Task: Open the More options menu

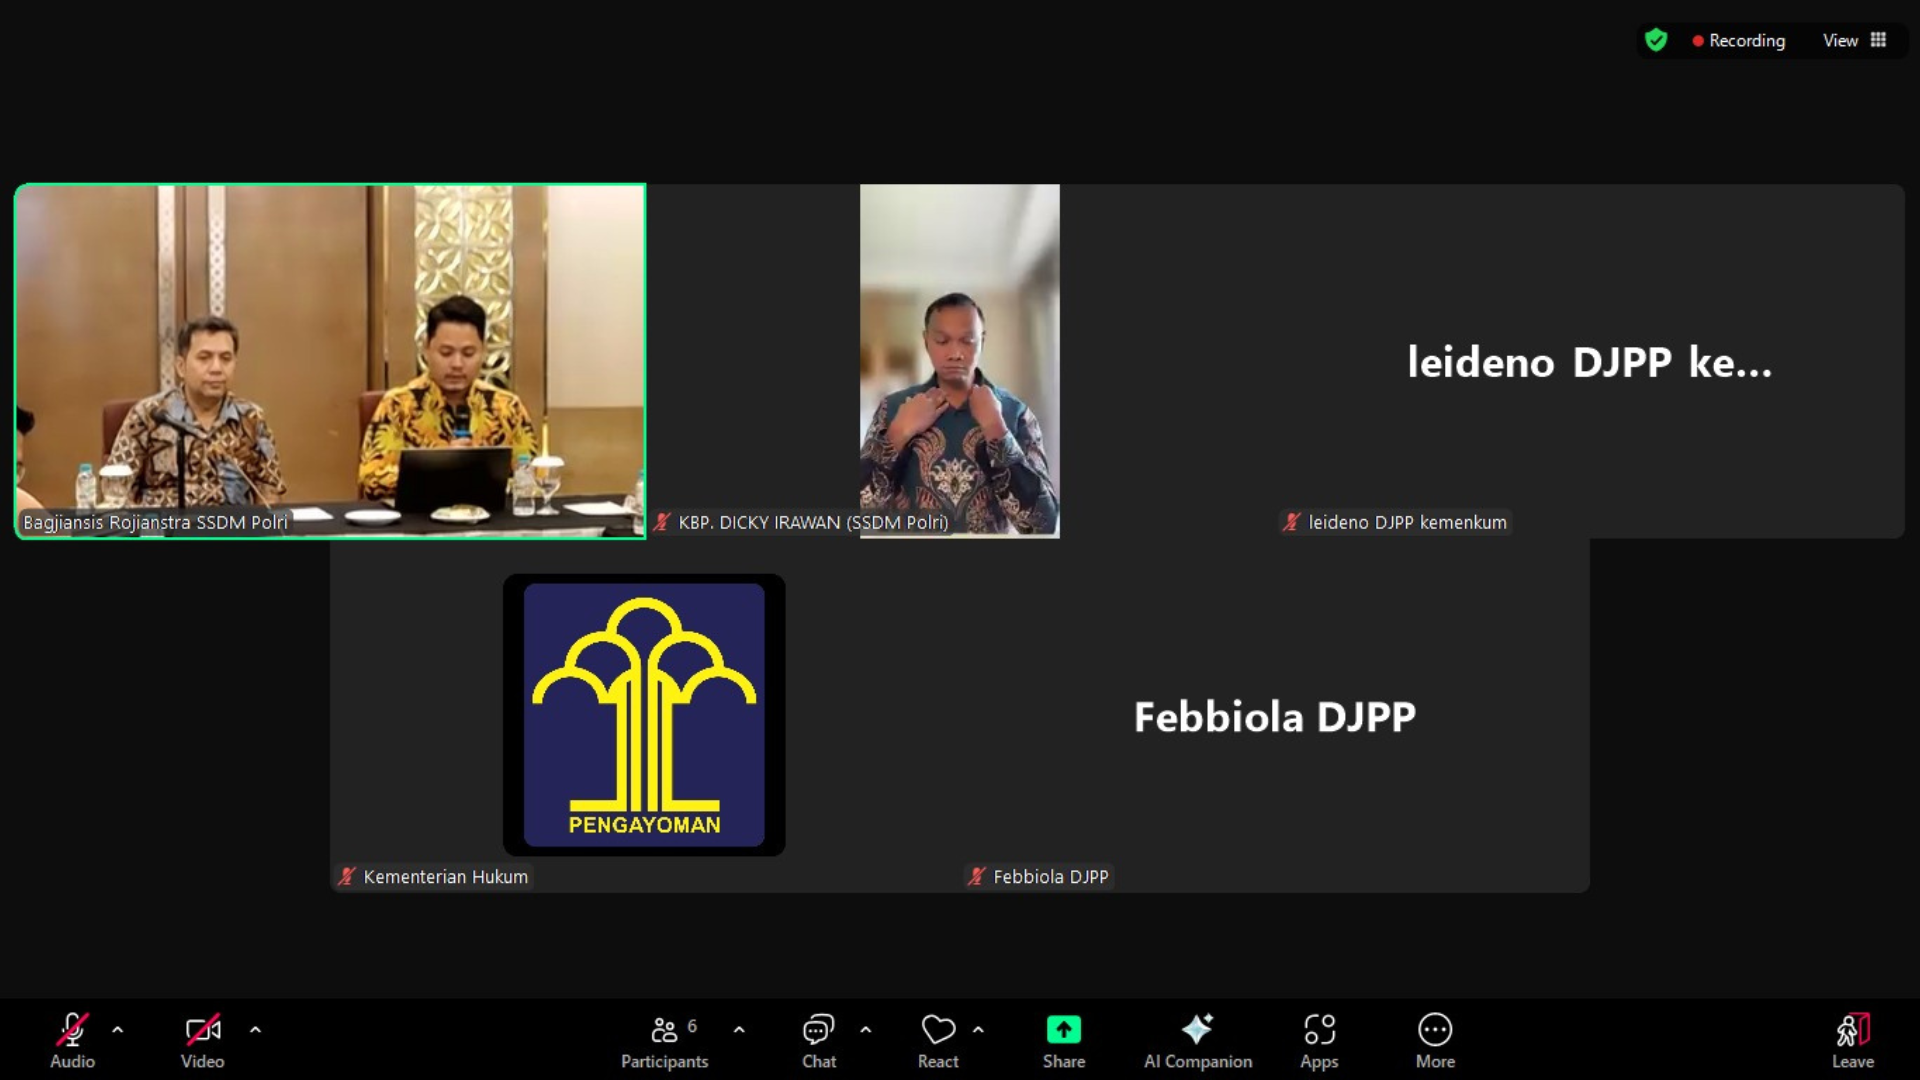Action: pos(1435,1040)
